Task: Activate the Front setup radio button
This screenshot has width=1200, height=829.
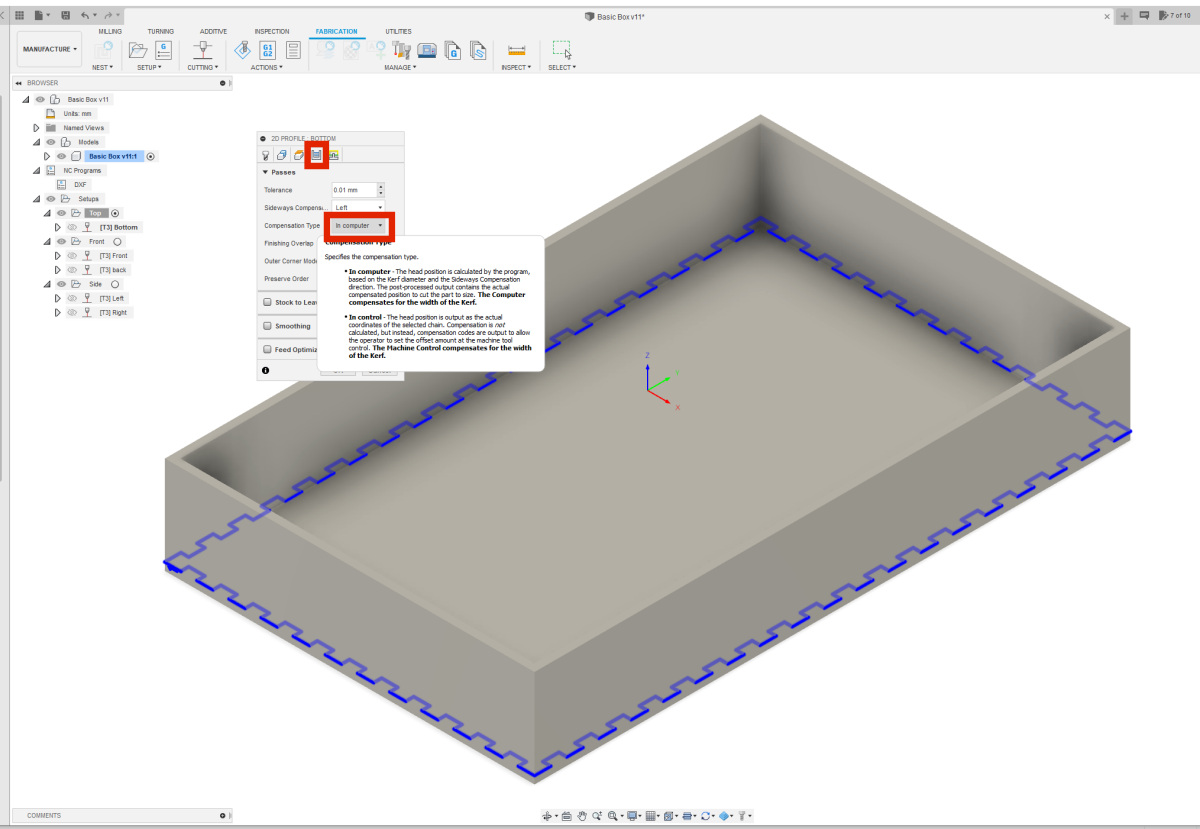Action: [116, 242]
